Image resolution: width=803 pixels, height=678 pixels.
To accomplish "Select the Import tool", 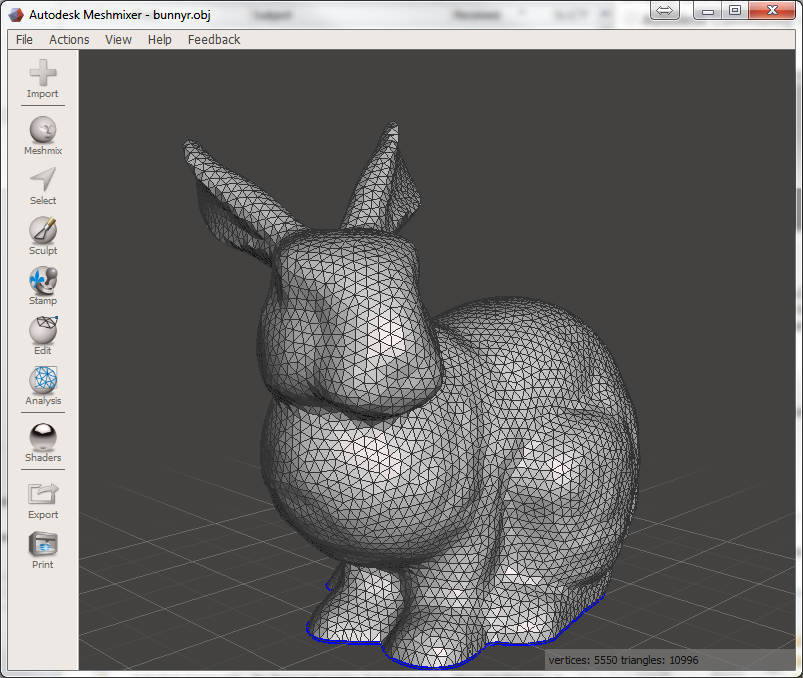I will [x=42, y=78].
